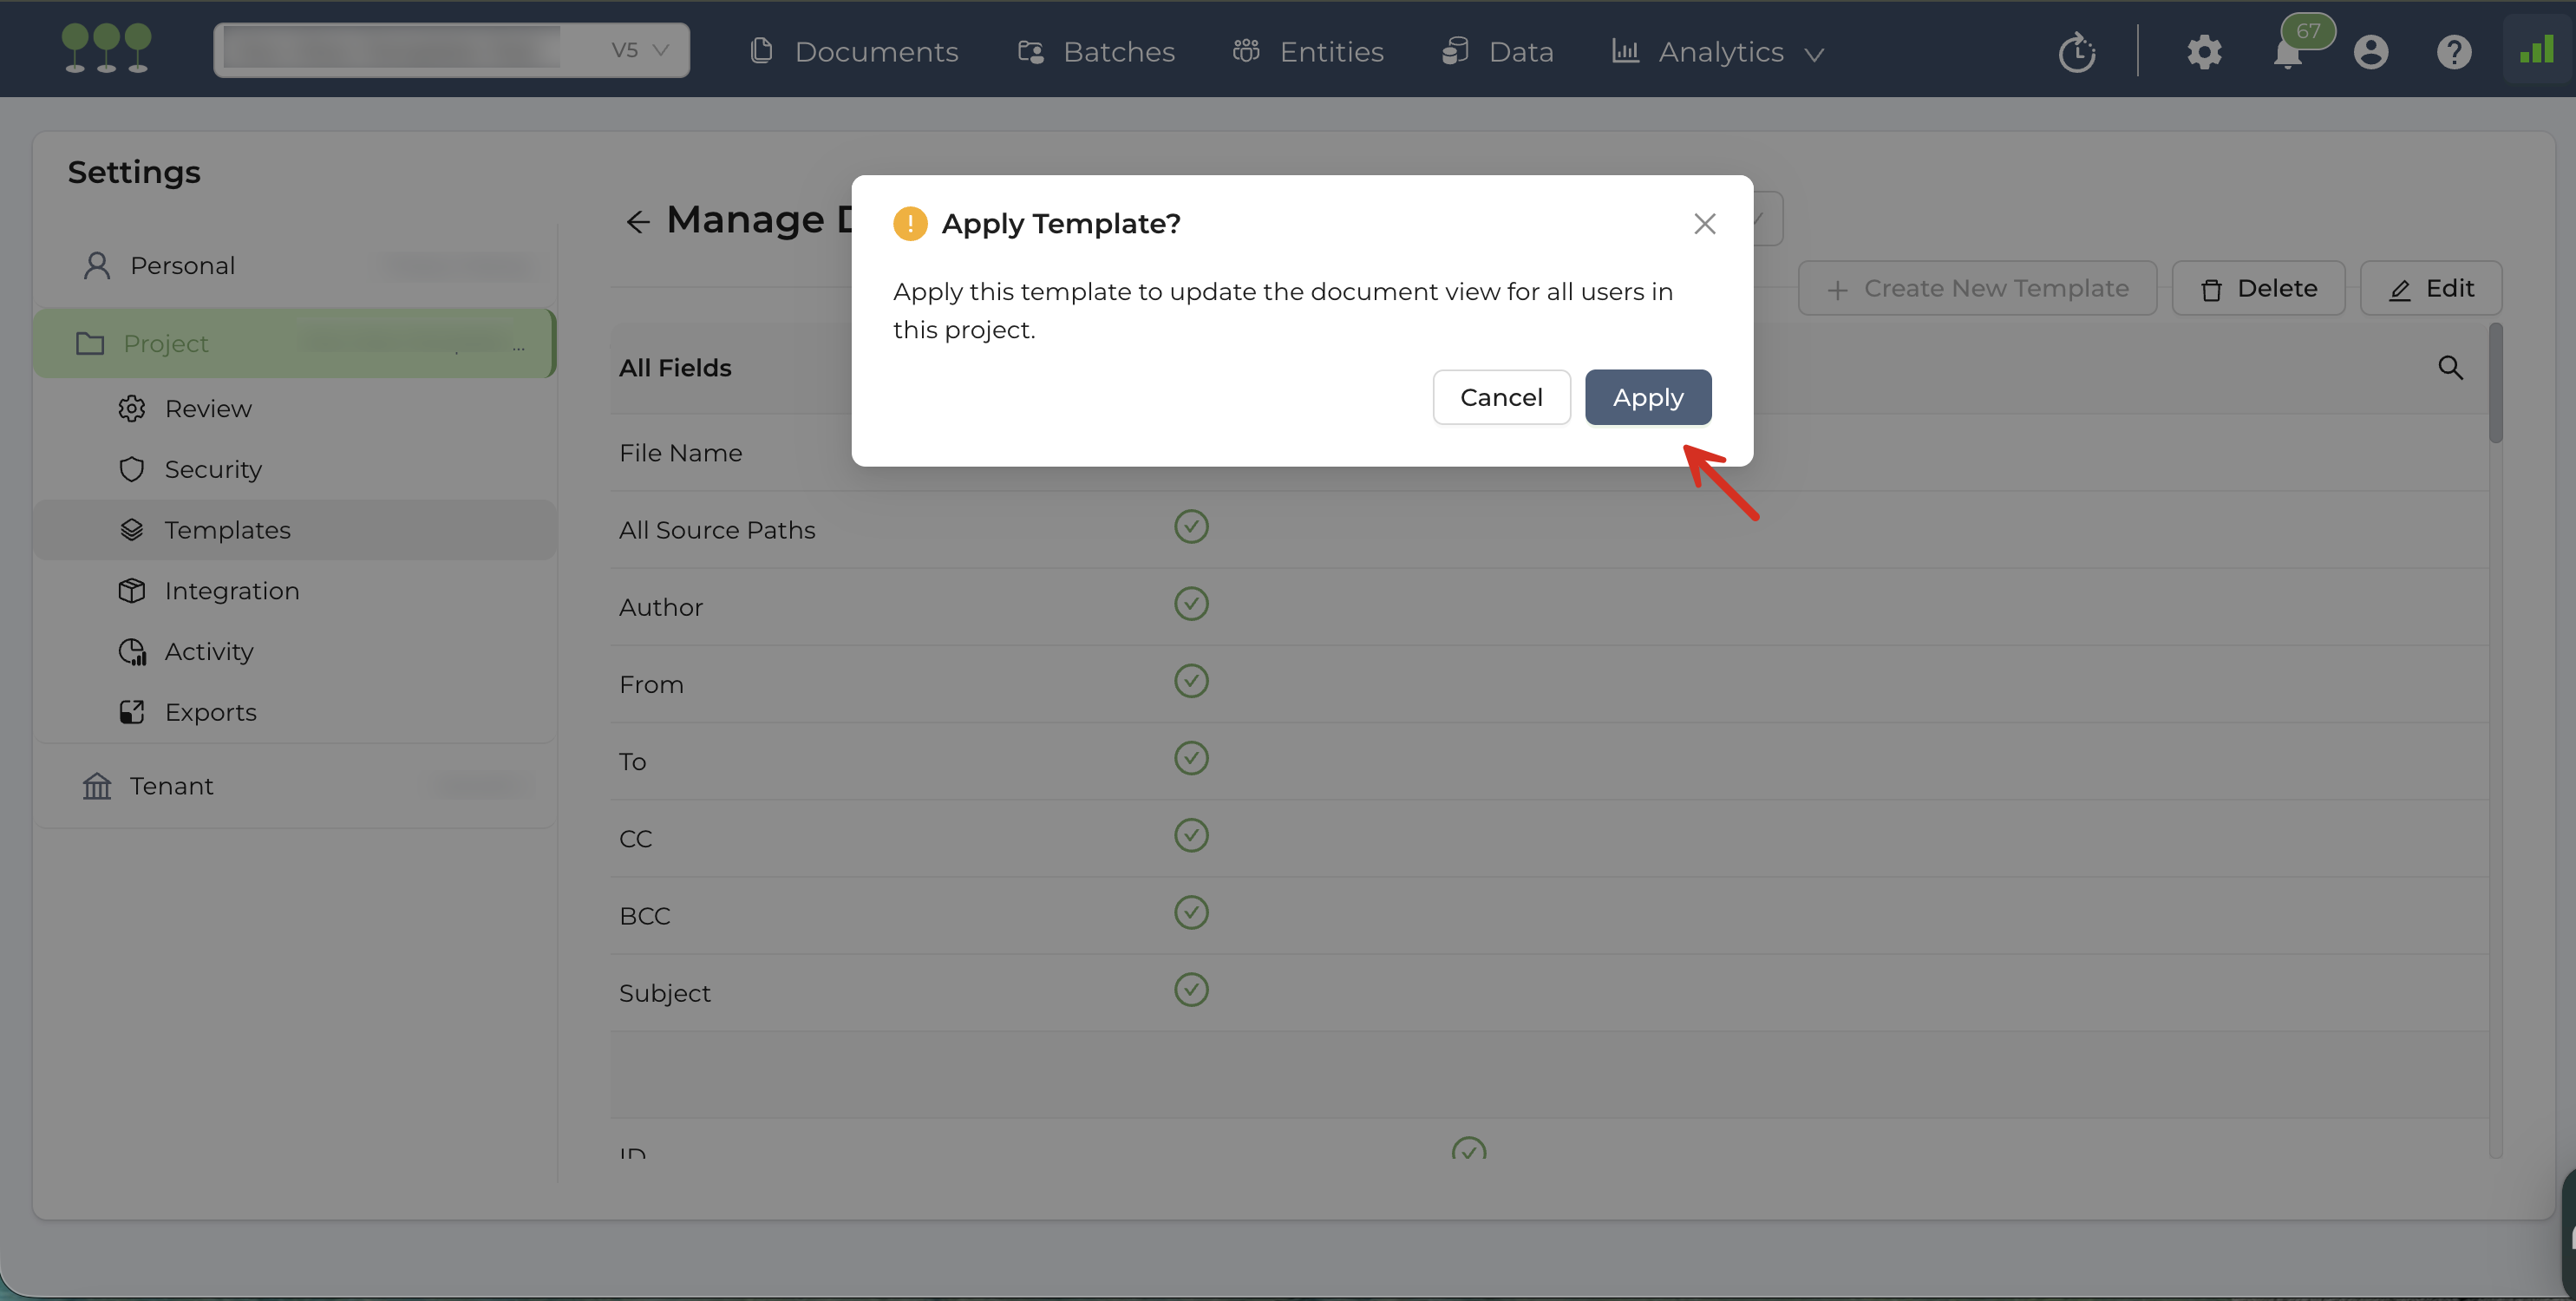The height and width of the screenshot is (1301, 2576).
Task: Toggle the All Source Paths checkmark
Action: [1191, 527]
